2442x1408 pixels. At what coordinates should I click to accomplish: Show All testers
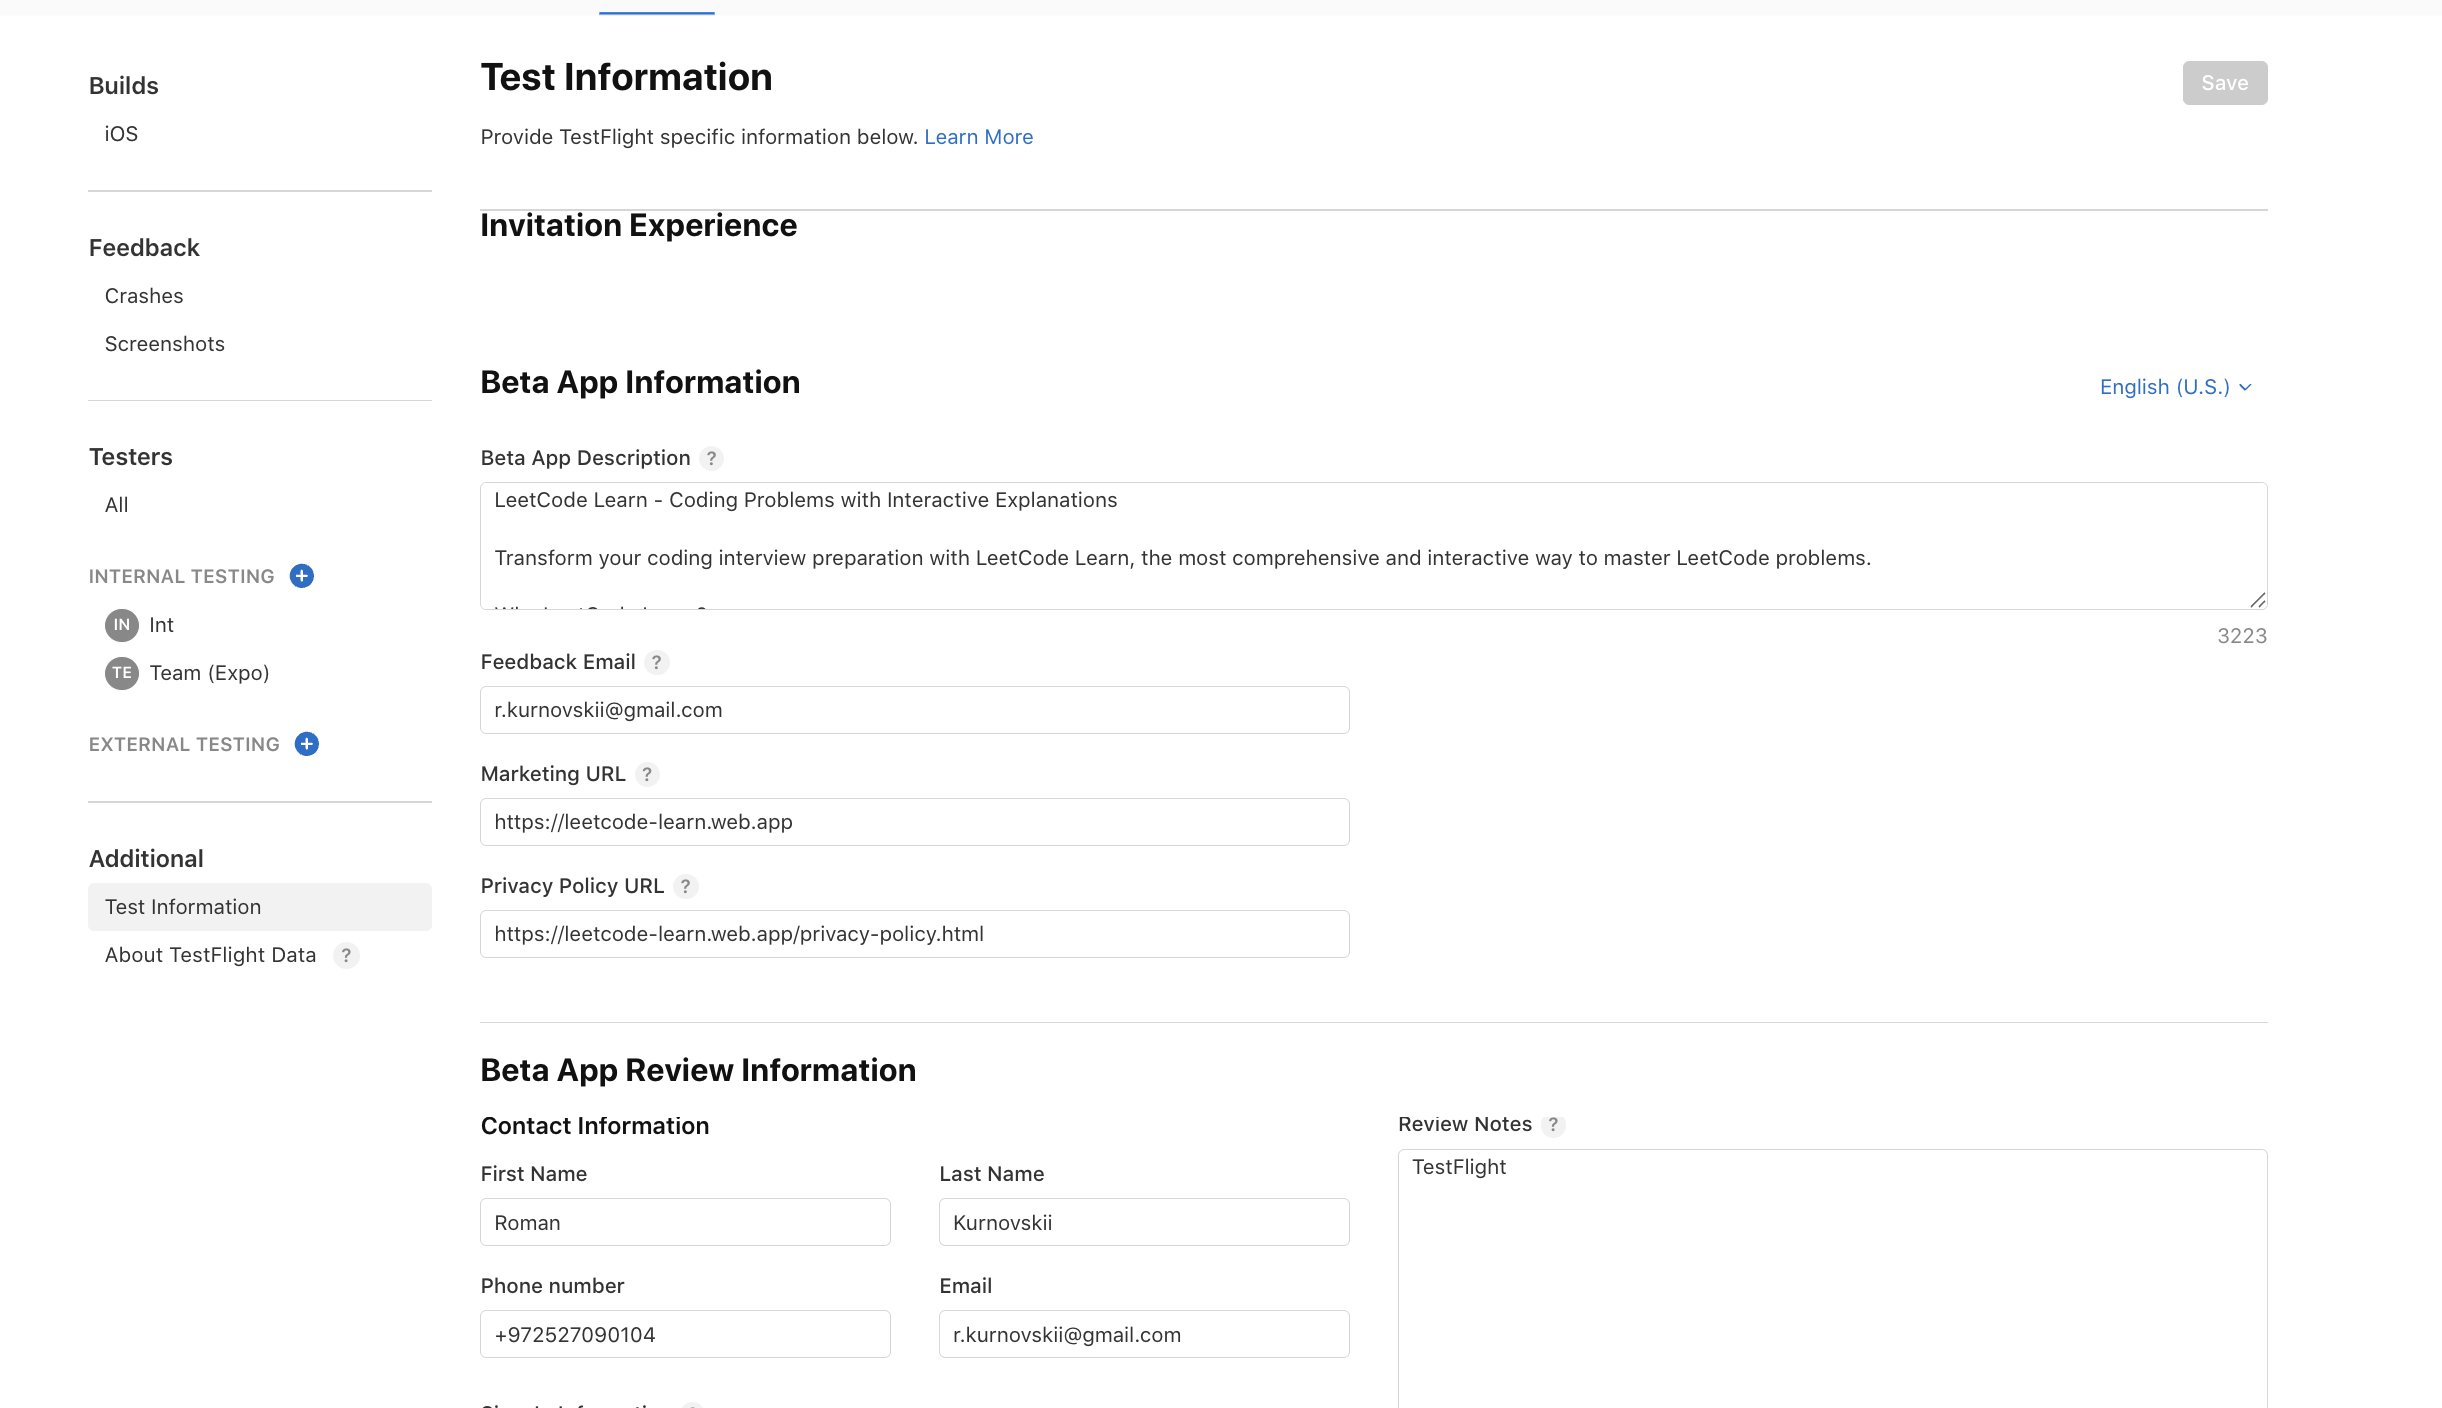coord(115,504)
